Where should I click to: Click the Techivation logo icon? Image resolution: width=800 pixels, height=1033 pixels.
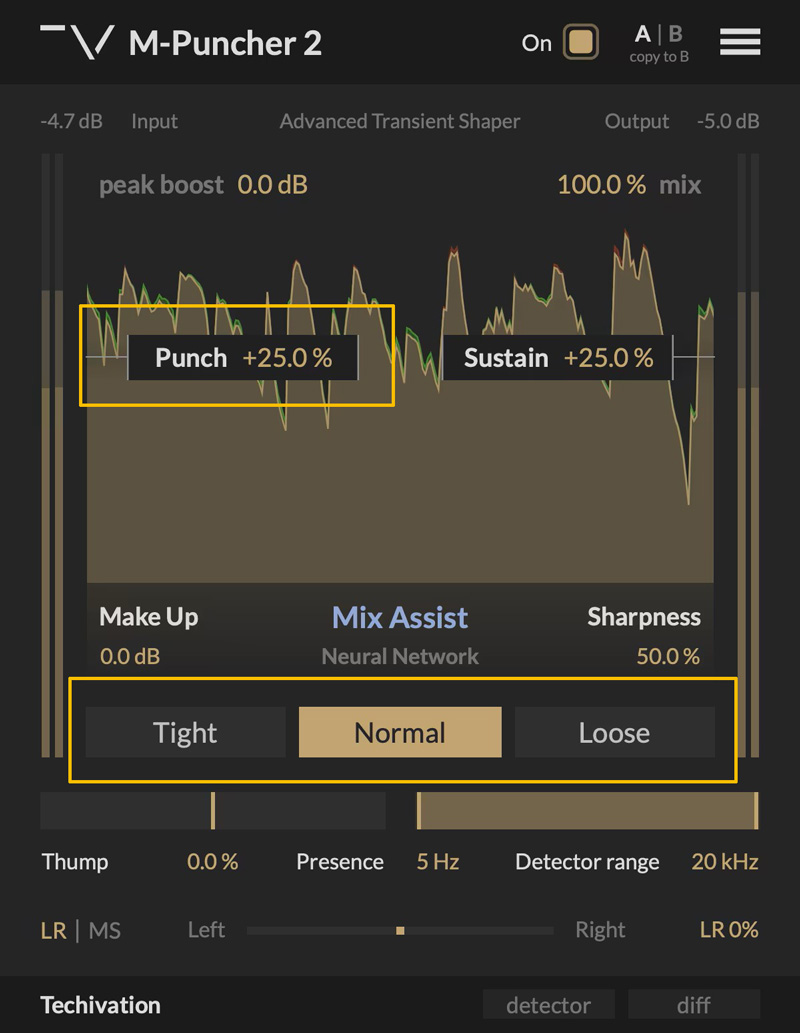point(76,40)
